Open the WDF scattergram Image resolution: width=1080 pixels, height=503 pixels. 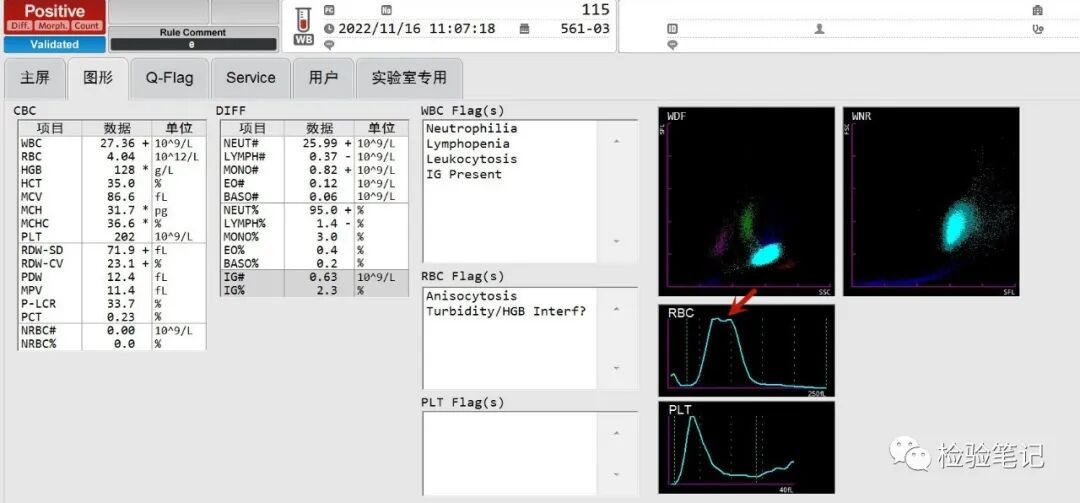(746, 201)
